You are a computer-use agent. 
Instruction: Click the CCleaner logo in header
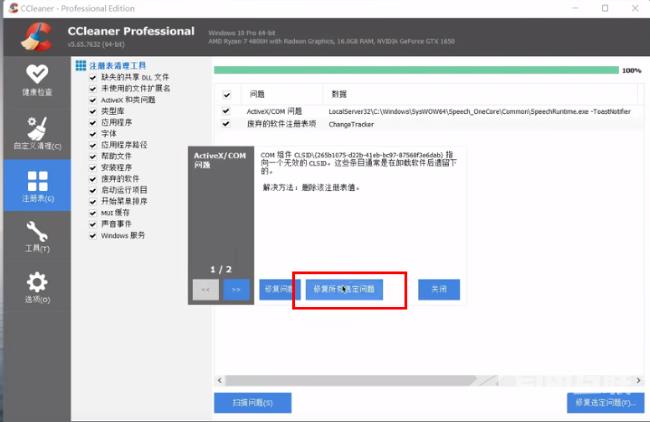(36, 37)
